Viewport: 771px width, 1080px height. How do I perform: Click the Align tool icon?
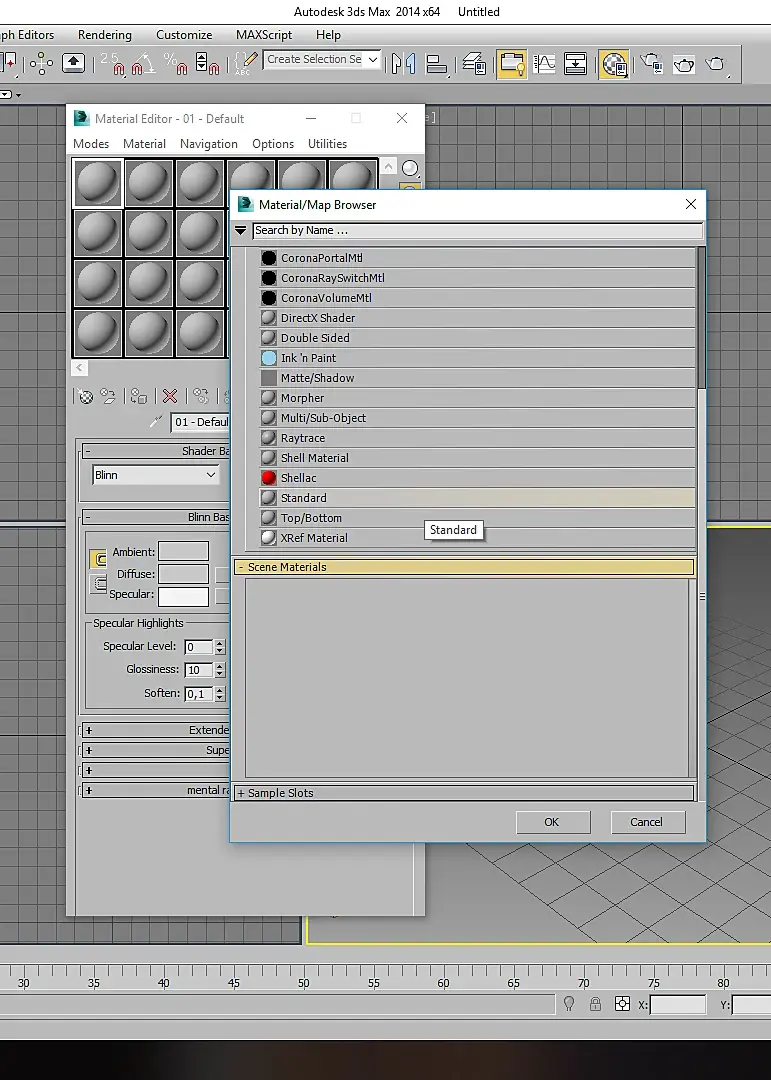tap(437, 63)
